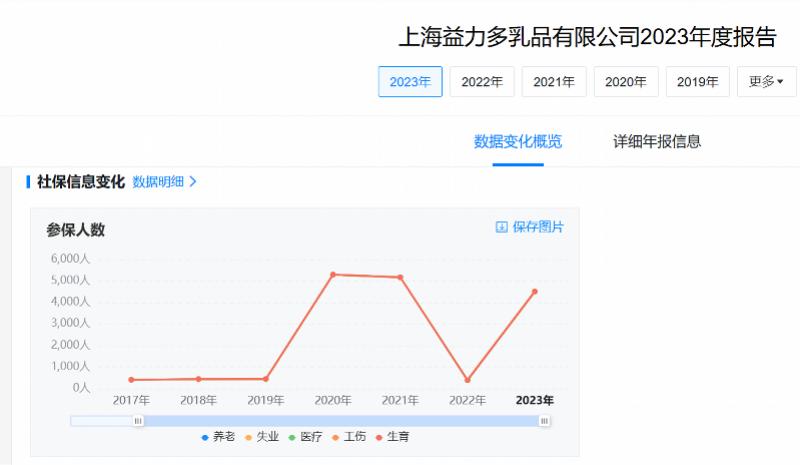The height and width of the screenshot is (465, 800).
Task: Click the 2022 data point on chart
Action: (x=467, y=380)
